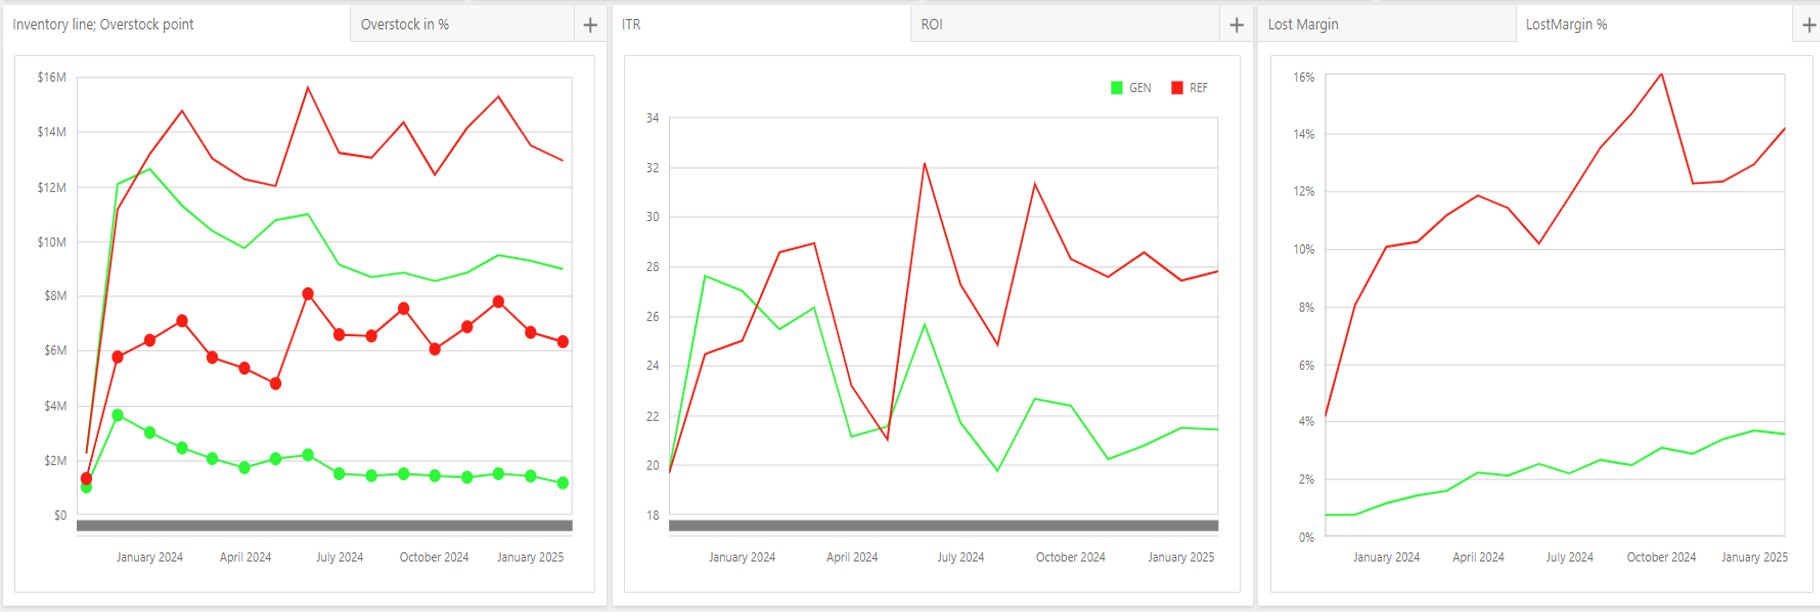
Task: Switch to the Overstock in % tab
Action: pyautogui.click(x=462, y=25)
